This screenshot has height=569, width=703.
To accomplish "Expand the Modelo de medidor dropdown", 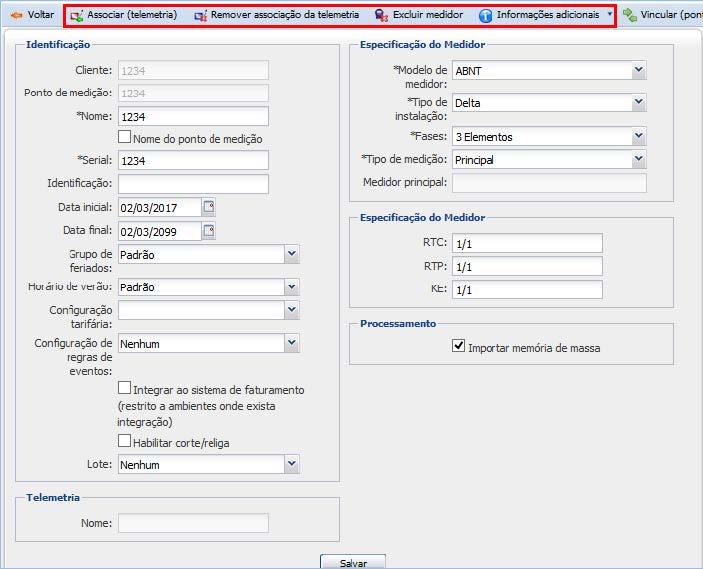I will (638, 71).
